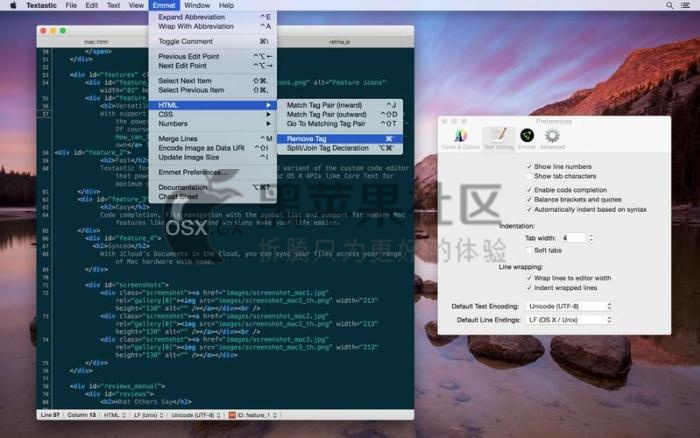Choose Encode Image as Data URI
700x438 pixels.
pyautogui.click(x=213, y=148)
